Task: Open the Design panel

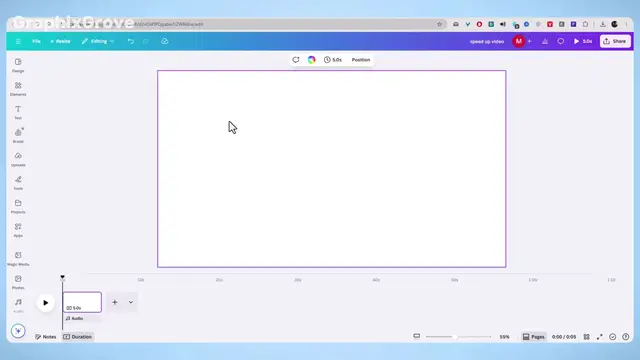Action: (18, 65)
